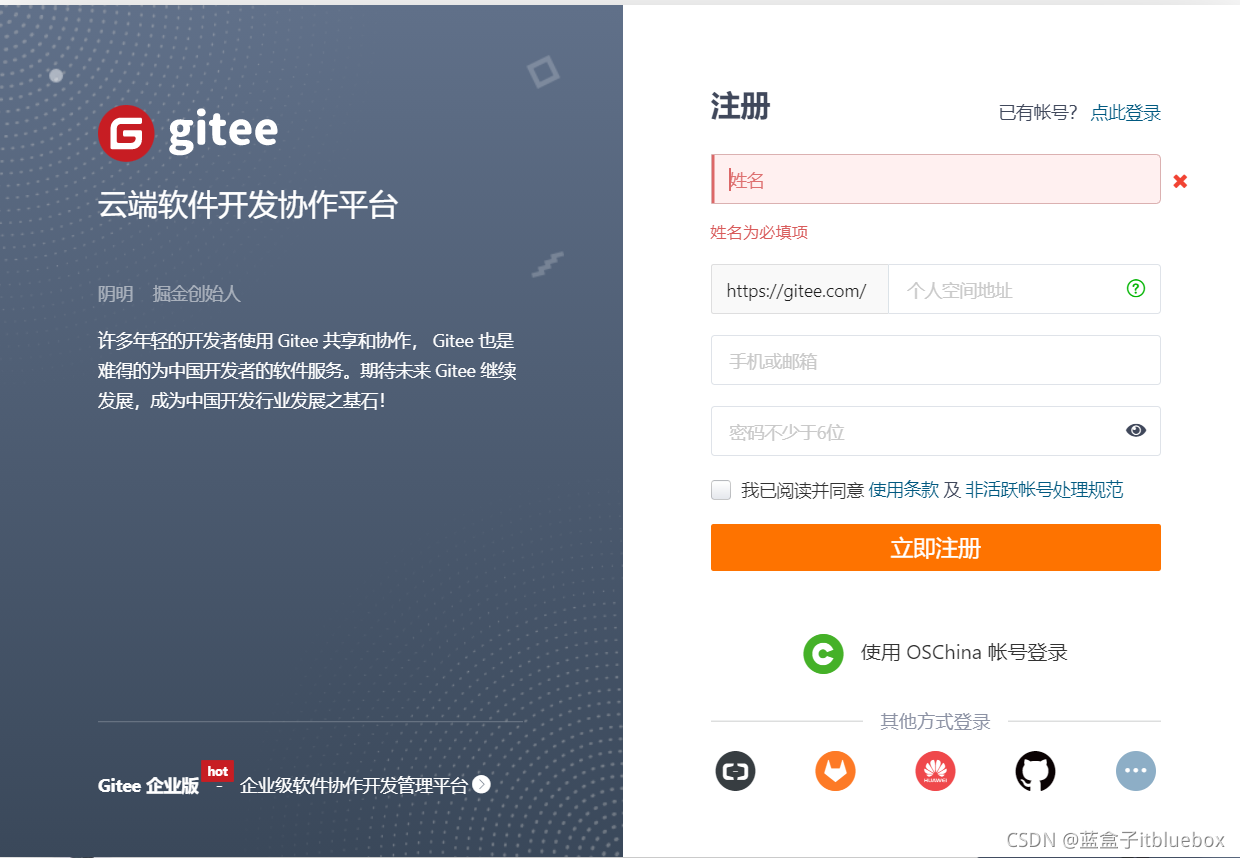Click the 姓名为必填项 error message
Viewport: 1240px width, 858px height.
point(759,233)
